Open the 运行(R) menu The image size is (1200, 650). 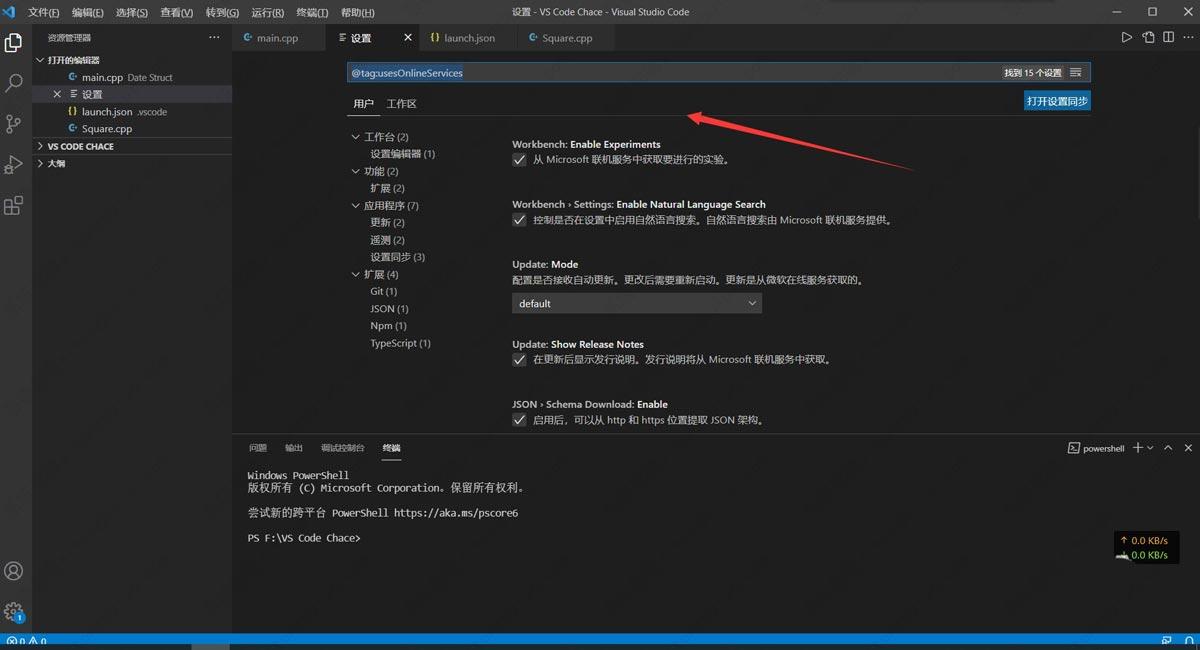[268, 13]
